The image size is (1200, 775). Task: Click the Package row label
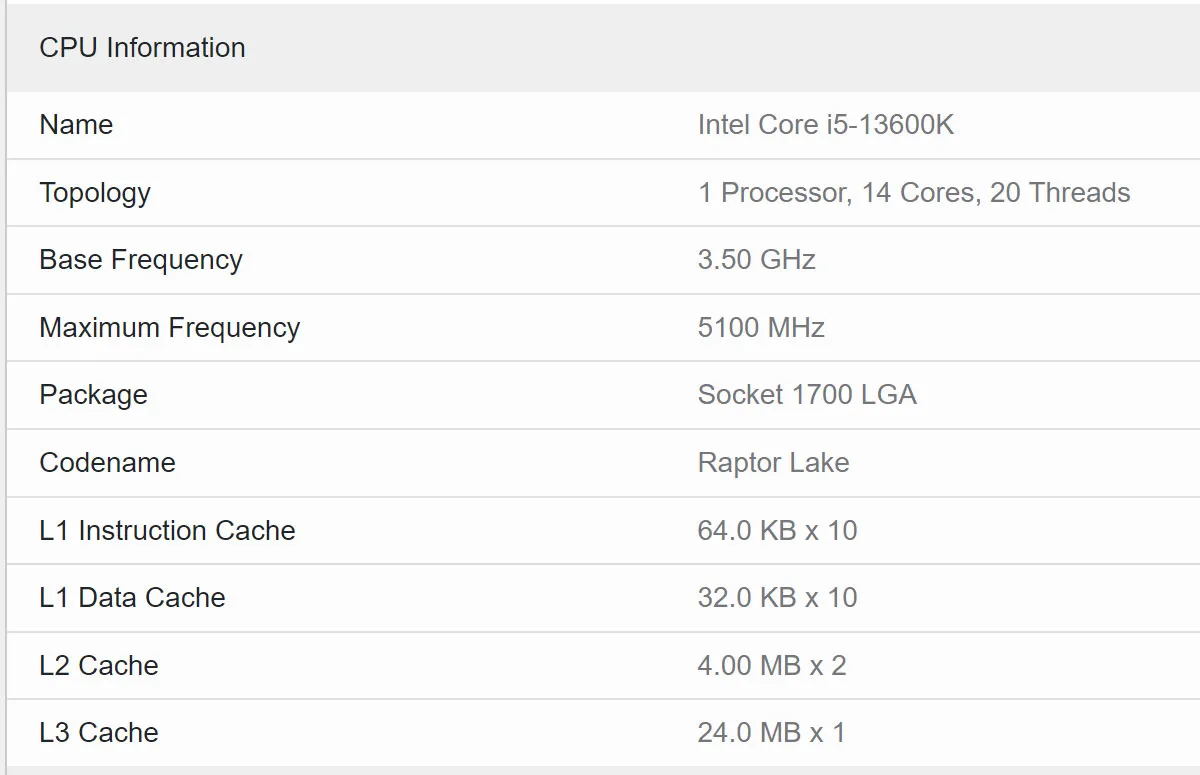click(x=94, y=395)
